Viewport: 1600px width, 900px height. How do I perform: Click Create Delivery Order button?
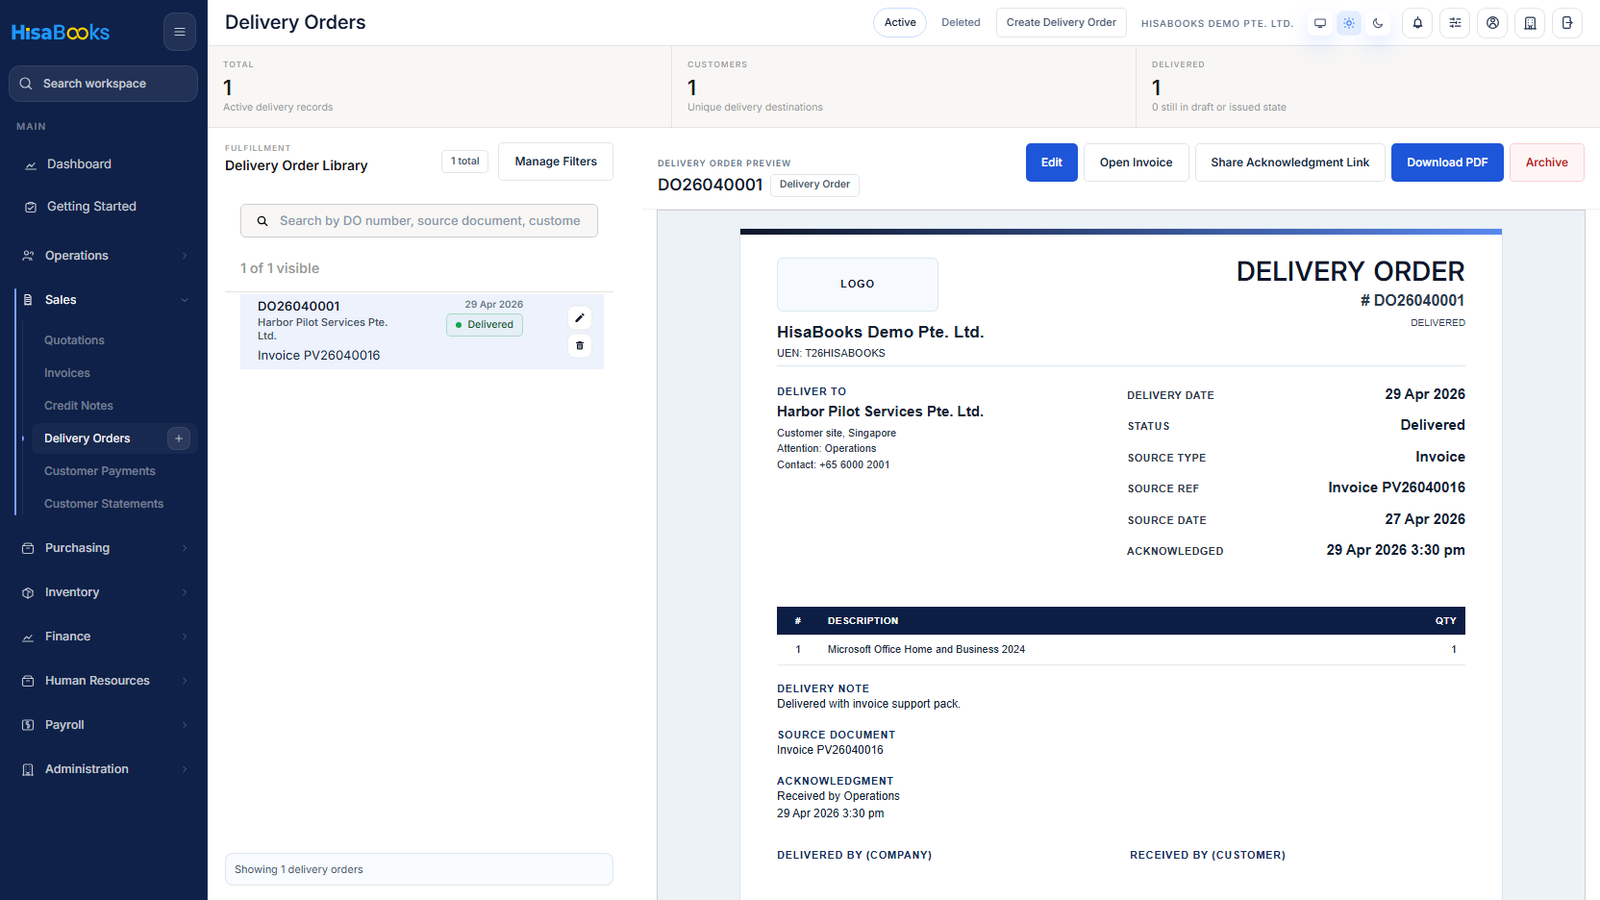[1061, 23]
